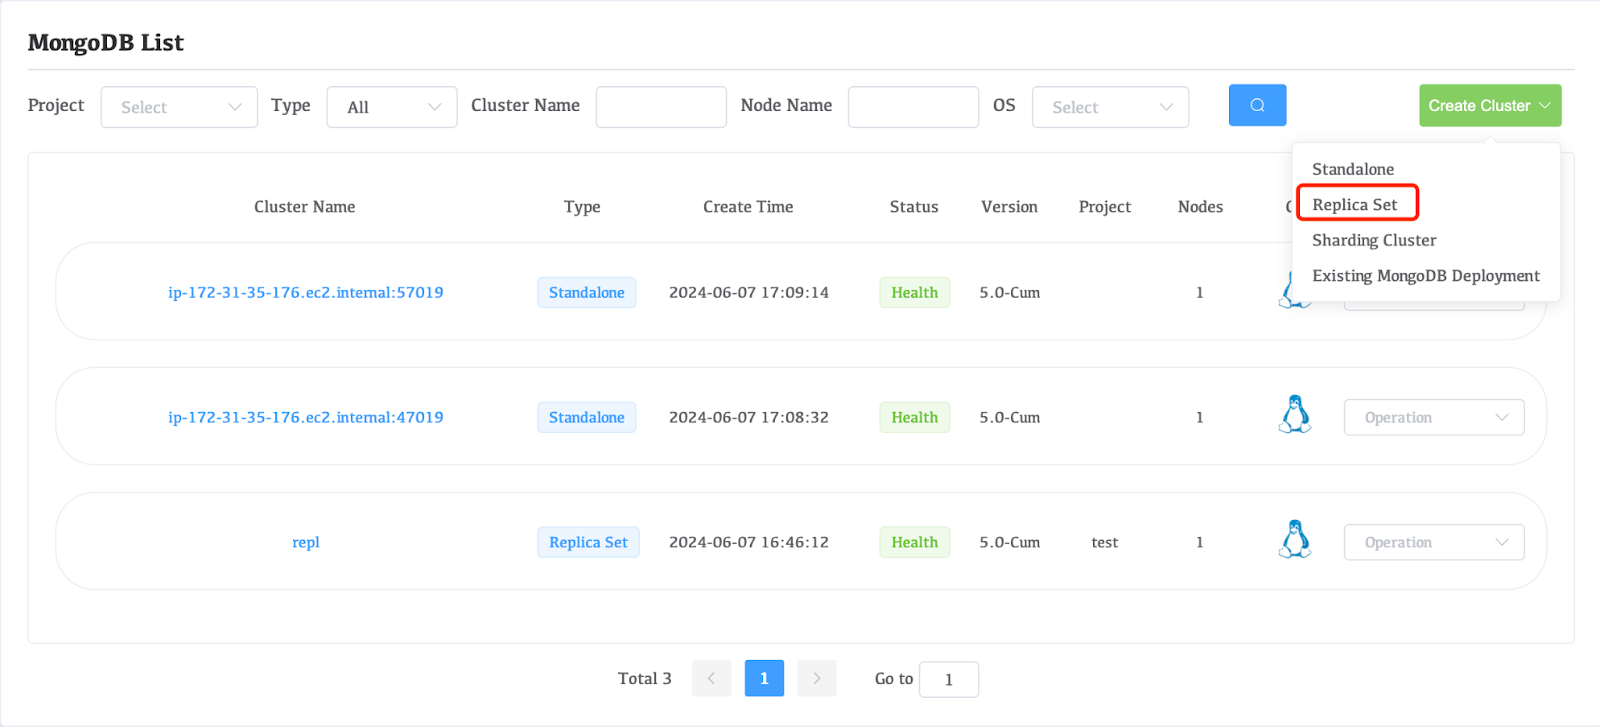This screenshot has width=1600, height=727.
Task: Choose Standalone from the Create Cluster menu
Action: (x=1352, y=169)
